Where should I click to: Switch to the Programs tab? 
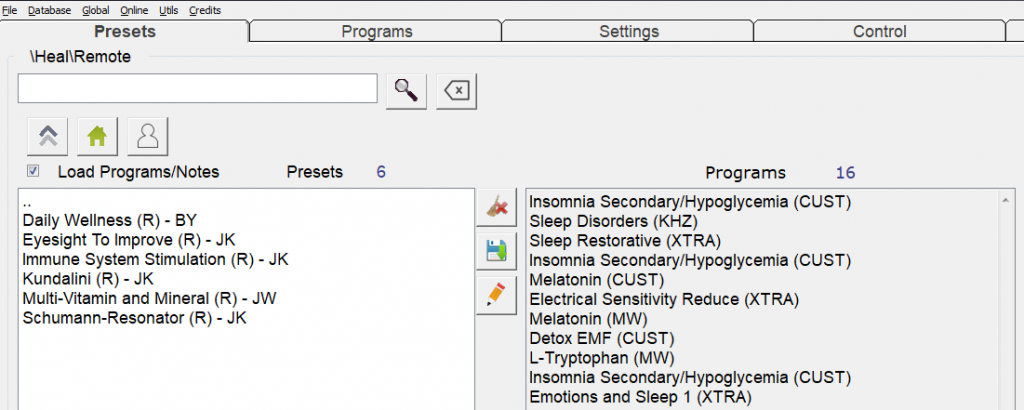[376, 32]
